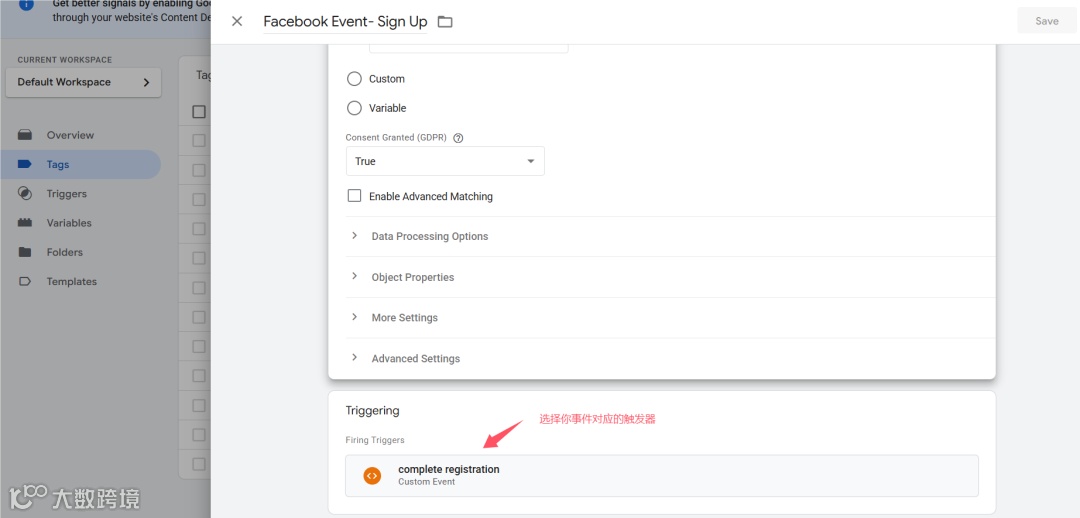Click the Custom Event label text
The width and height of the screenshot is (1080, 518).
tap(426, 482)
